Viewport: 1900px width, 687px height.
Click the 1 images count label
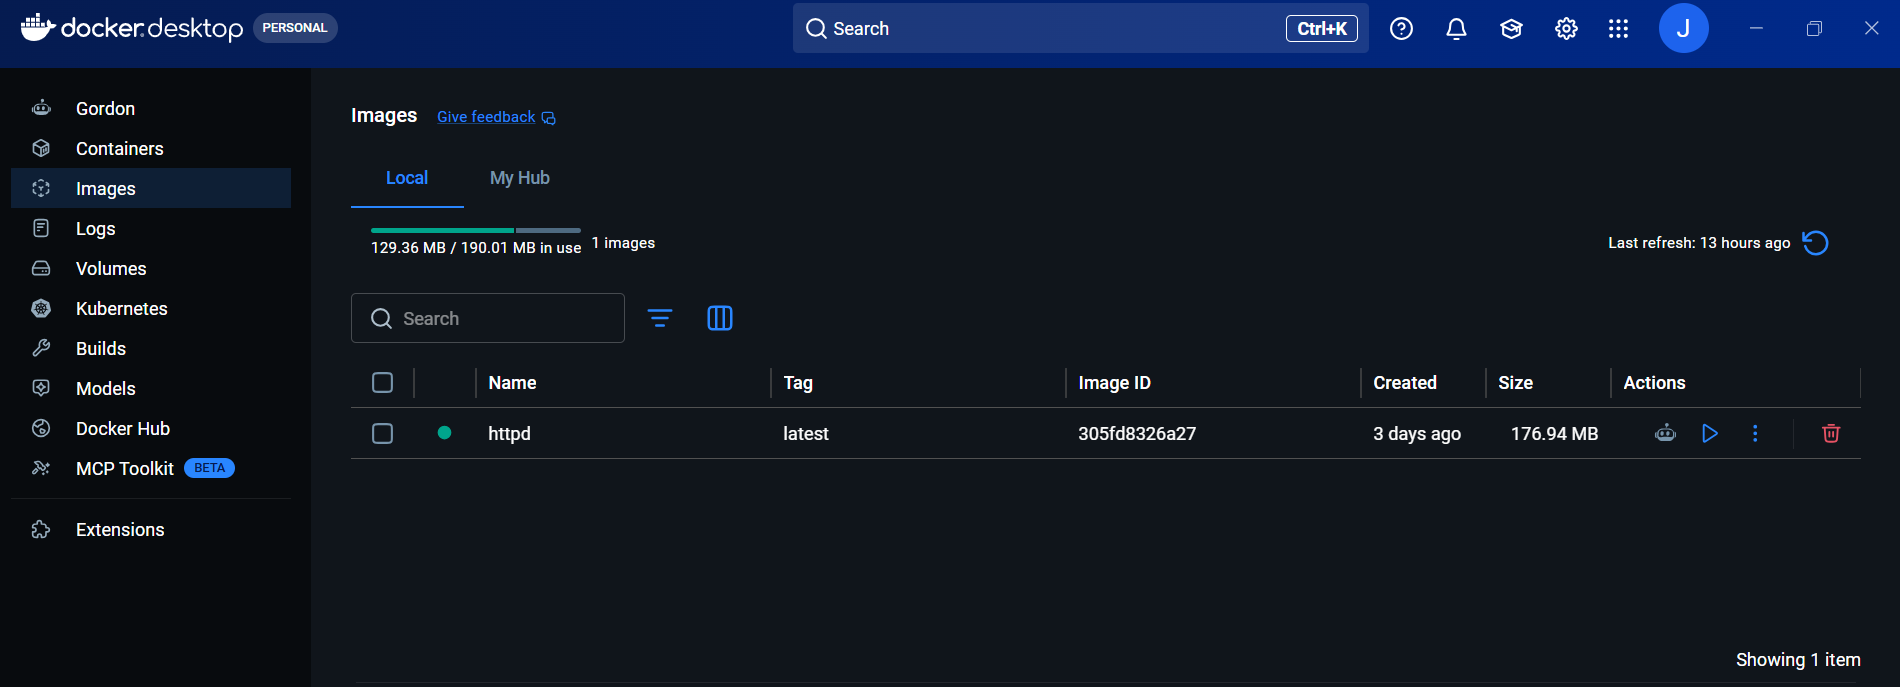point(623,243)
